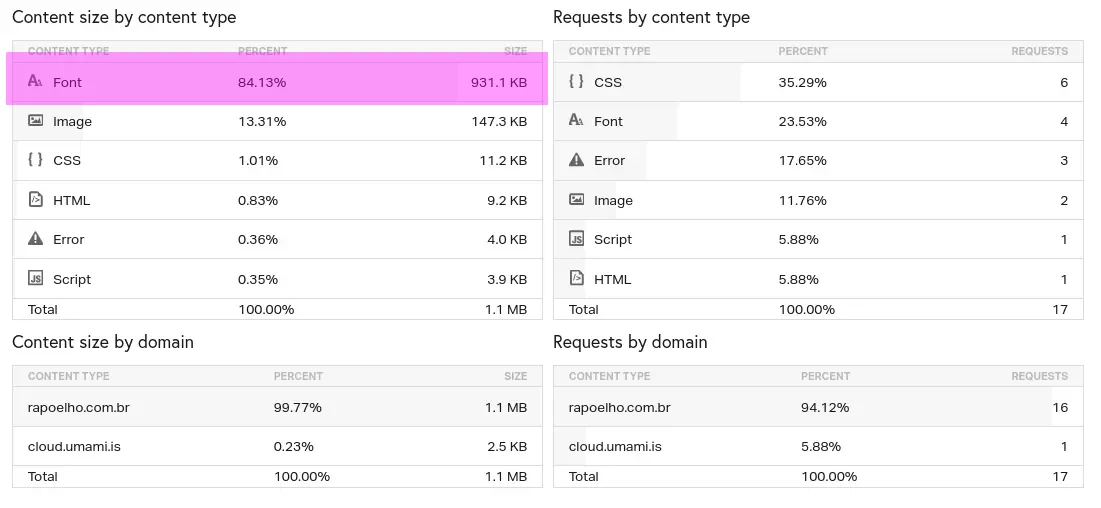Click the Error warning icon in content size table
The height and width of the screenshot is (508, 1101).
click(35, 239)
